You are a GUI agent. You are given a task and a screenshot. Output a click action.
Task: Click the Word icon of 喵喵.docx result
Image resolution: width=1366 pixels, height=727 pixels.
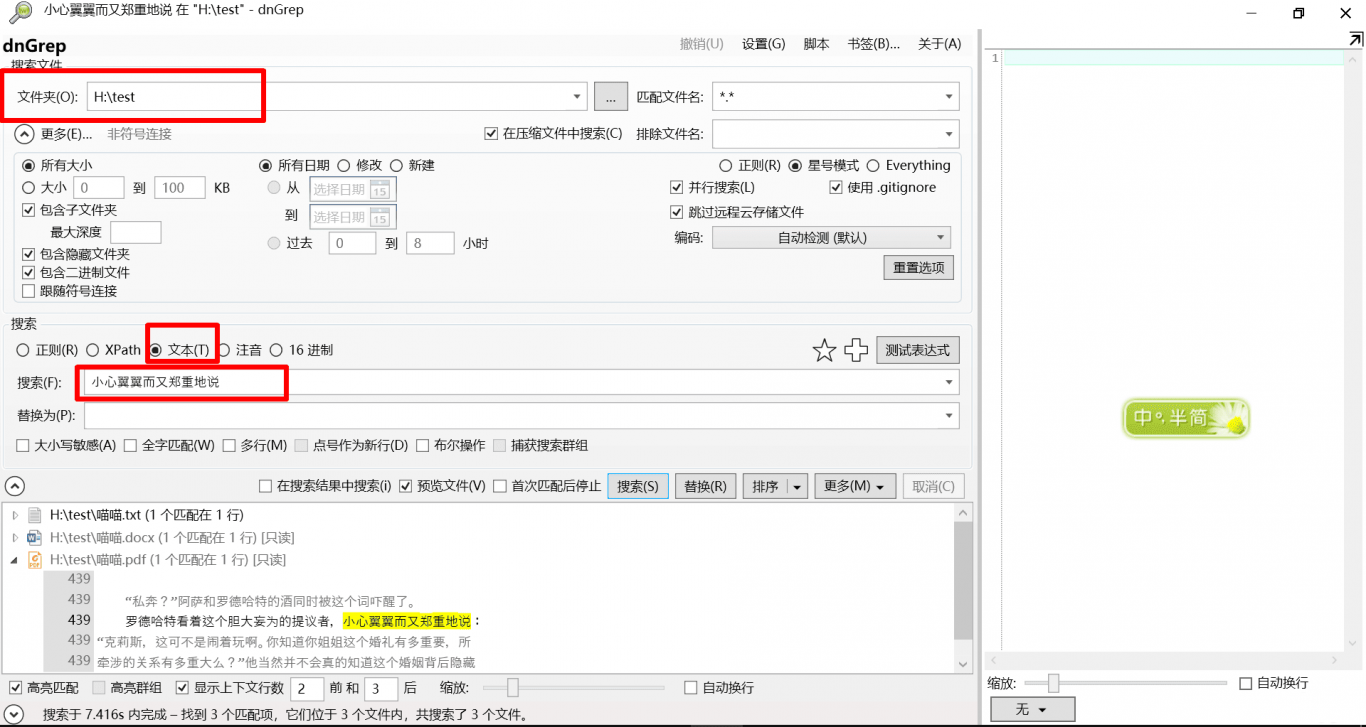pos(35,538)
